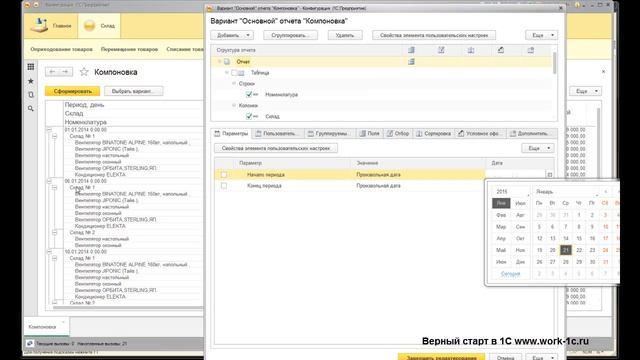Click Завершить редактирование button

click(441, 357)
